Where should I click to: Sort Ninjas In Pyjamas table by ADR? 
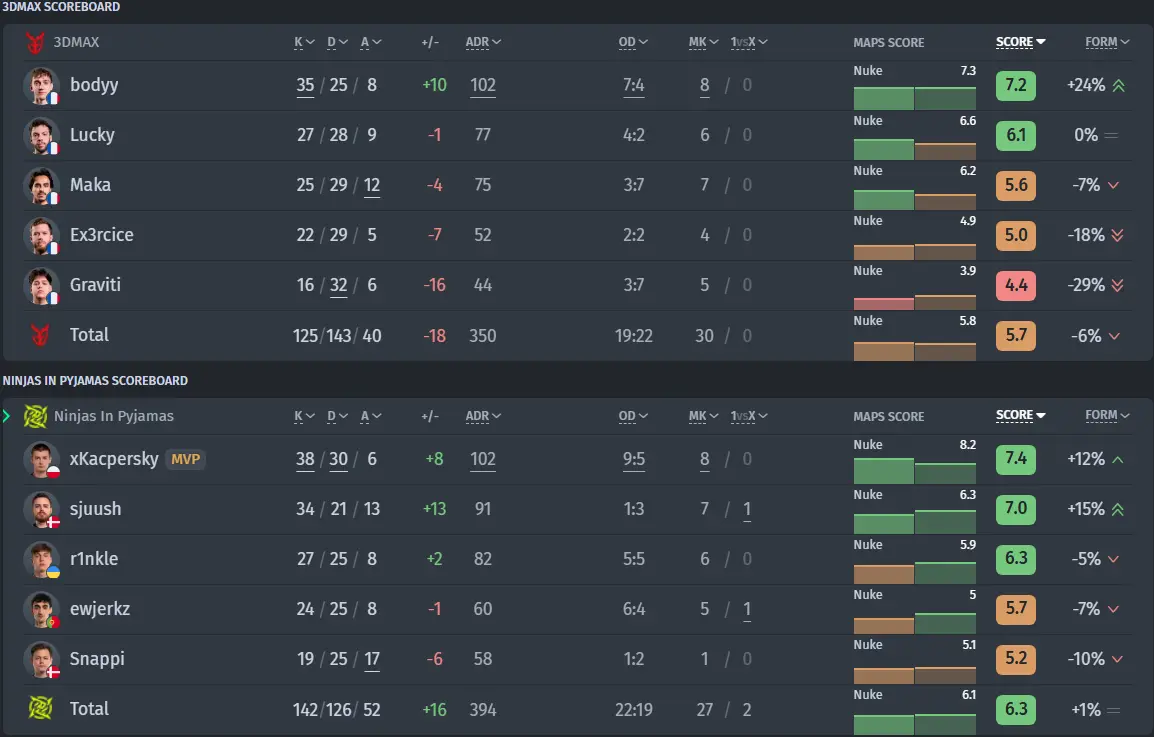(x=483, y=416)
